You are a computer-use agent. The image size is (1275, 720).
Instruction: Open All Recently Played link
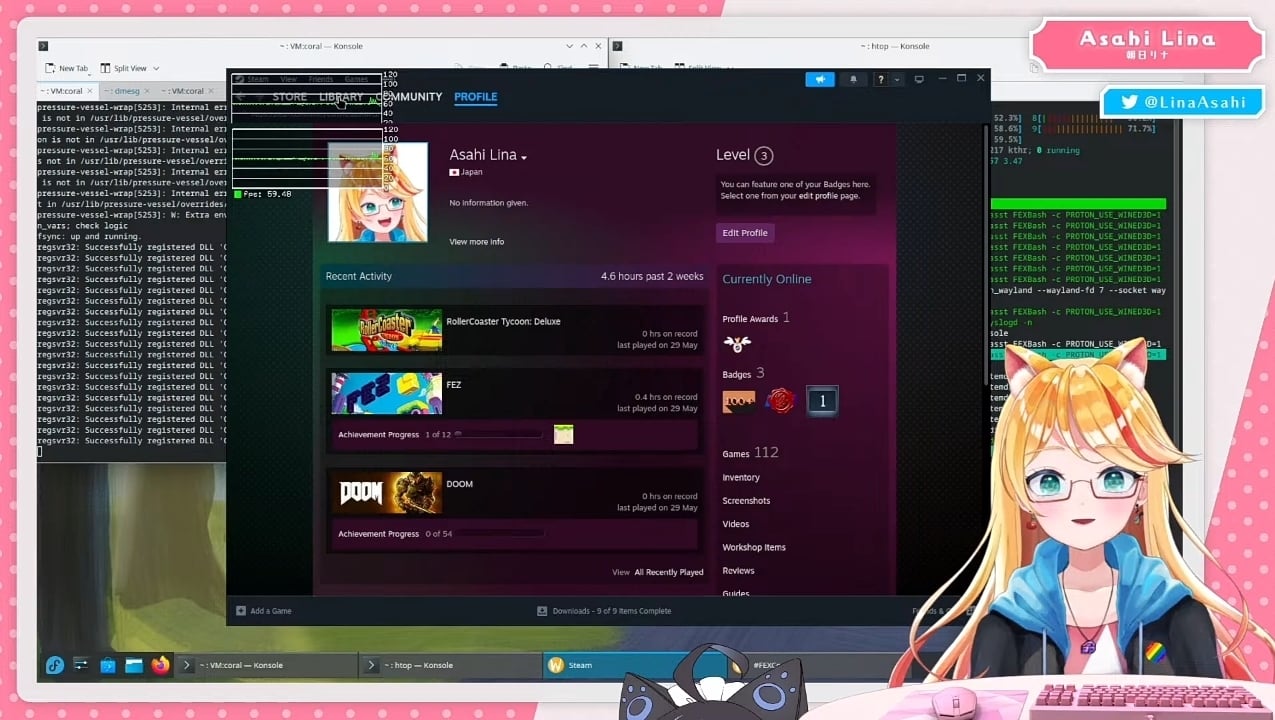(x=669, y=572)
